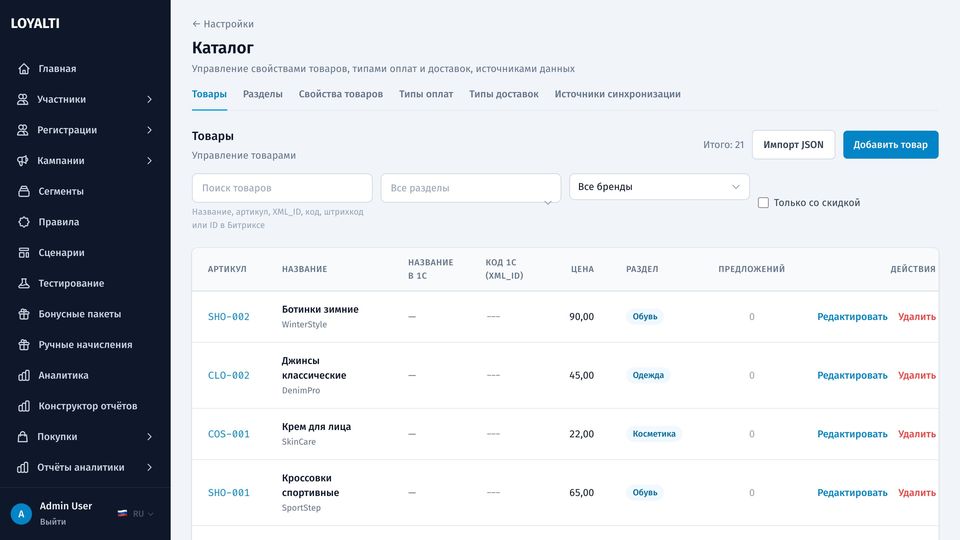Click the brand text SkinCare
This screenshot has height=540, width=960.
pyautogui.click(x=299, y=442)
